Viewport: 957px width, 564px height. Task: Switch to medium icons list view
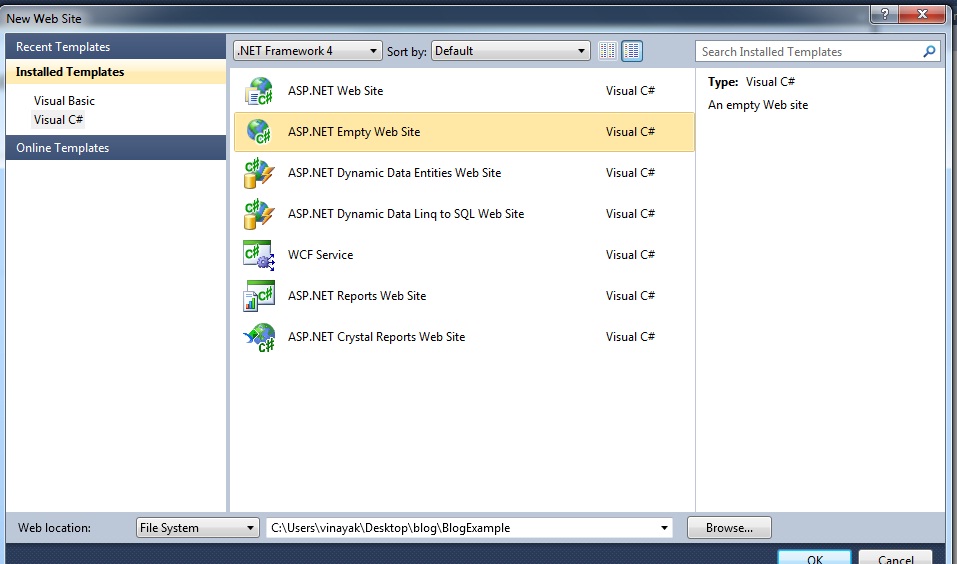click(632, 51)
